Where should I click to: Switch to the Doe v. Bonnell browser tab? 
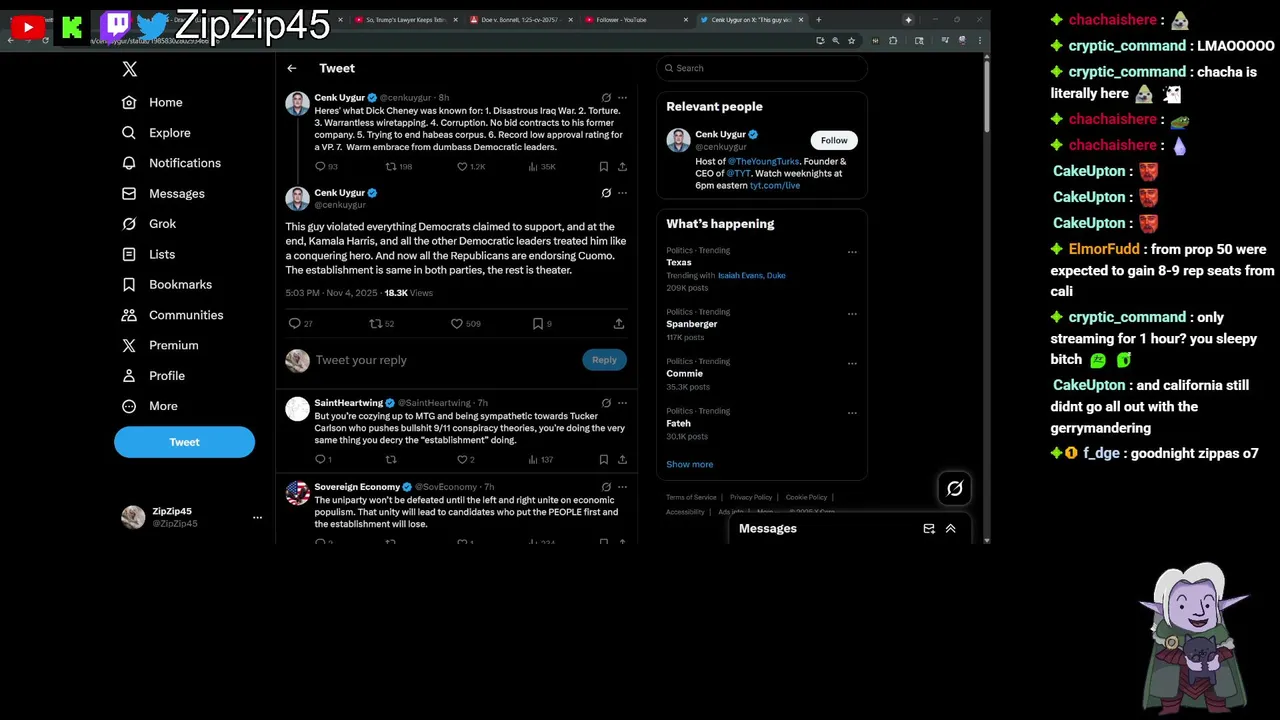(523, 20)
